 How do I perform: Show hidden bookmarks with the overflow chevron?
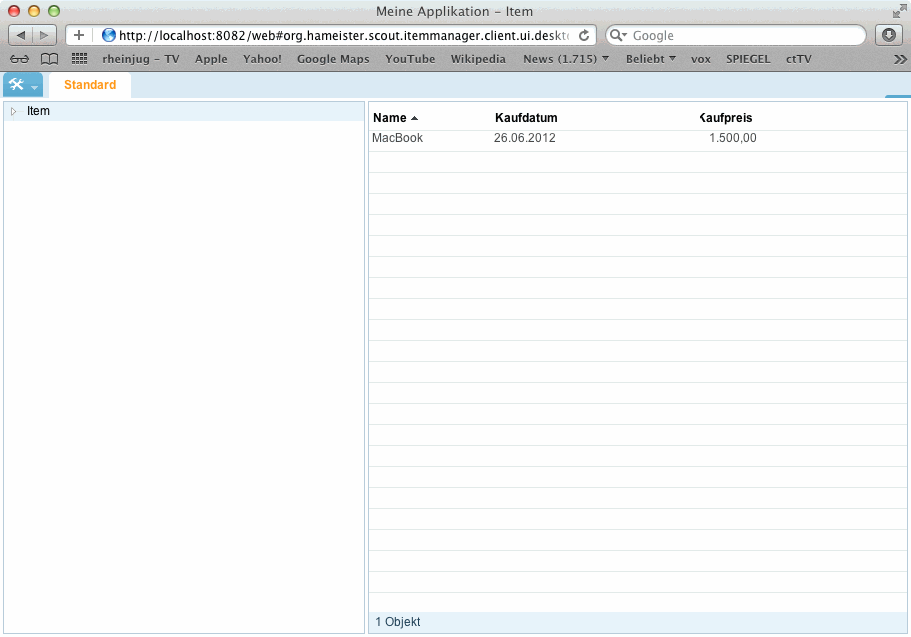point(899,59)
